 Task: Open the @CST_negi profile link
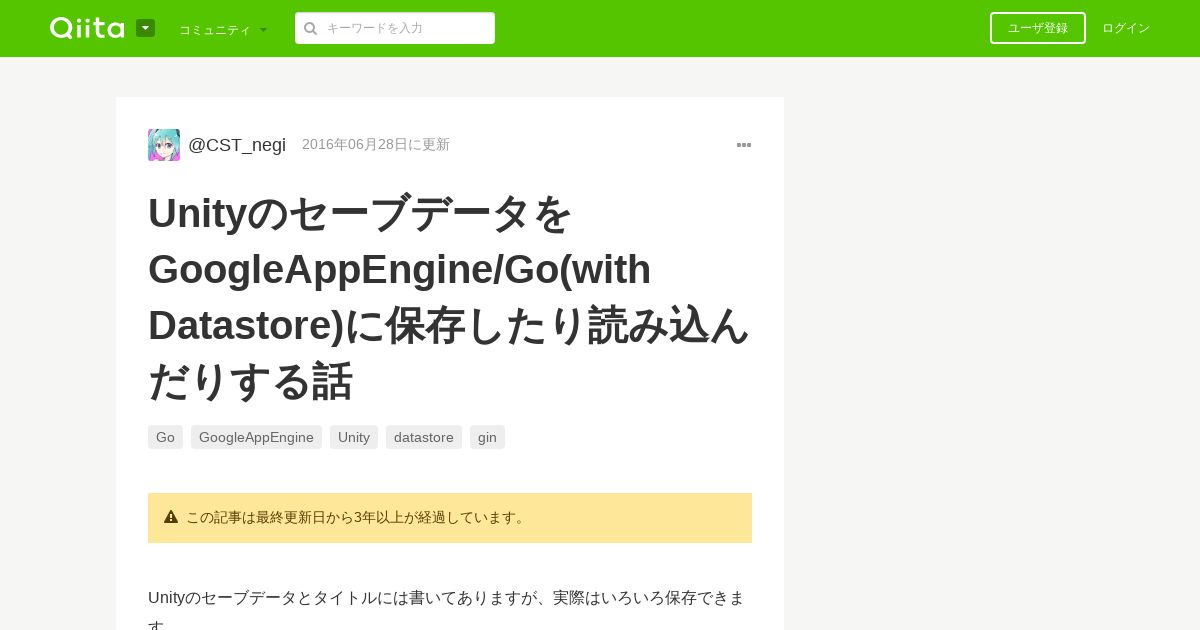coord(237,145)
